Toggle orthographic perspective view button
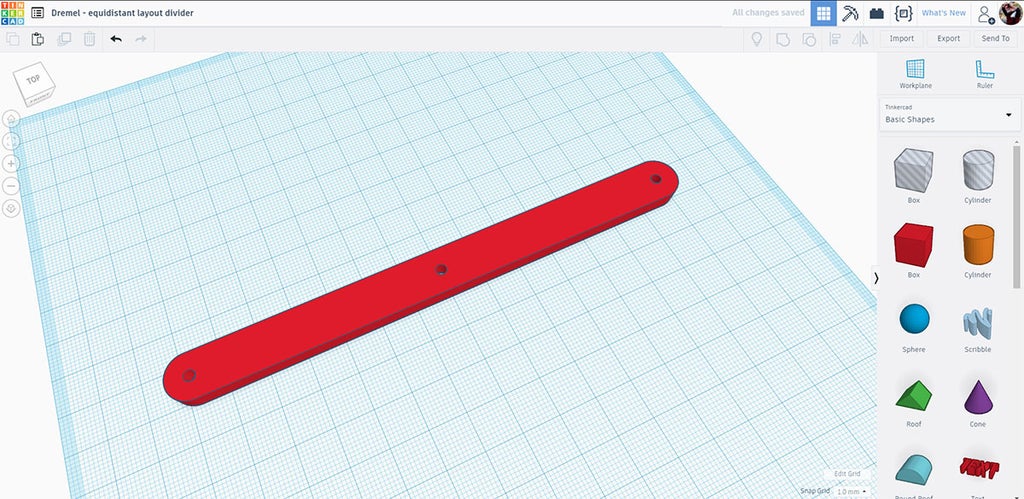This screenshot has height=499, width=1024. pyautogui.click(x=11, y=209)
